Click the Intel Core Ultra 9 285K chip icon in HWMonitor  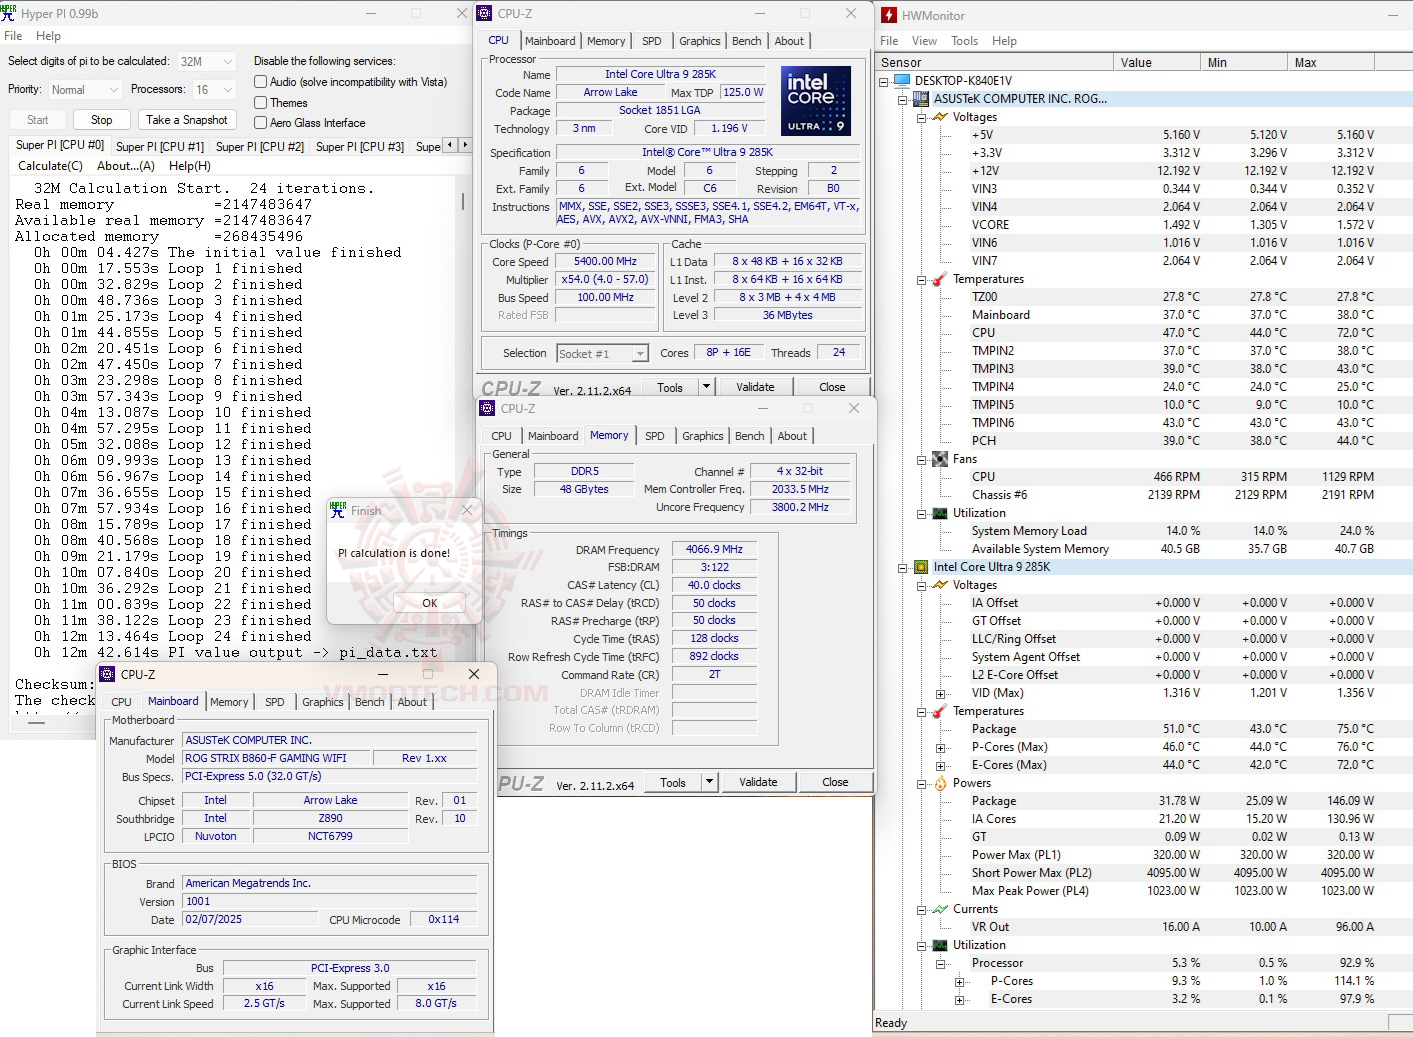point(921,567)
